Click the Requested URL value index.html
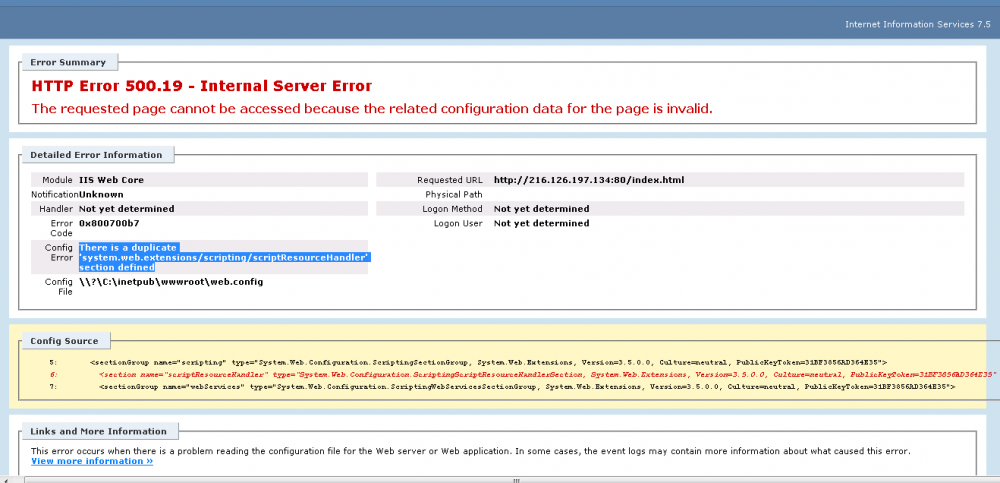This screenshot has width=1000, height=483. [588, 180]
